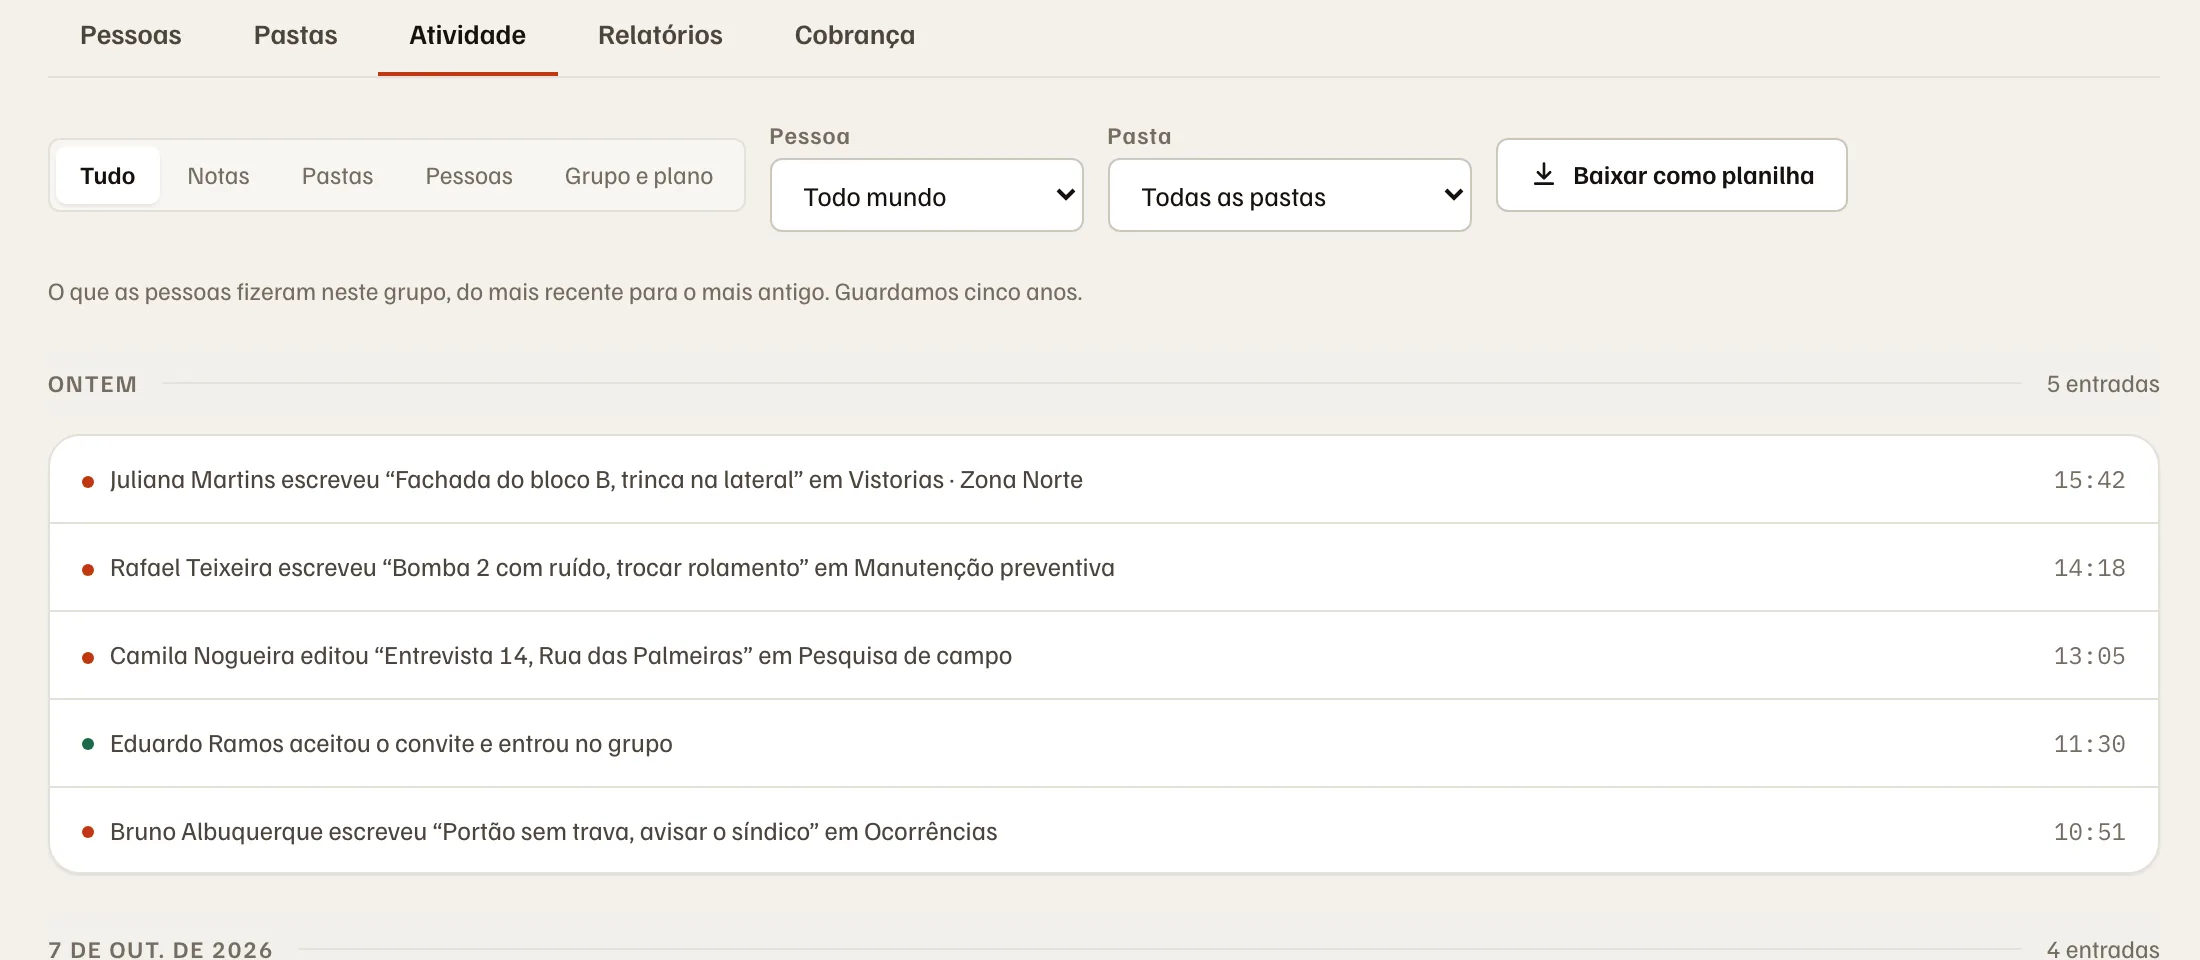
Task: Click the 13:05 timestamp
Action: click(x=2089, y=656)
